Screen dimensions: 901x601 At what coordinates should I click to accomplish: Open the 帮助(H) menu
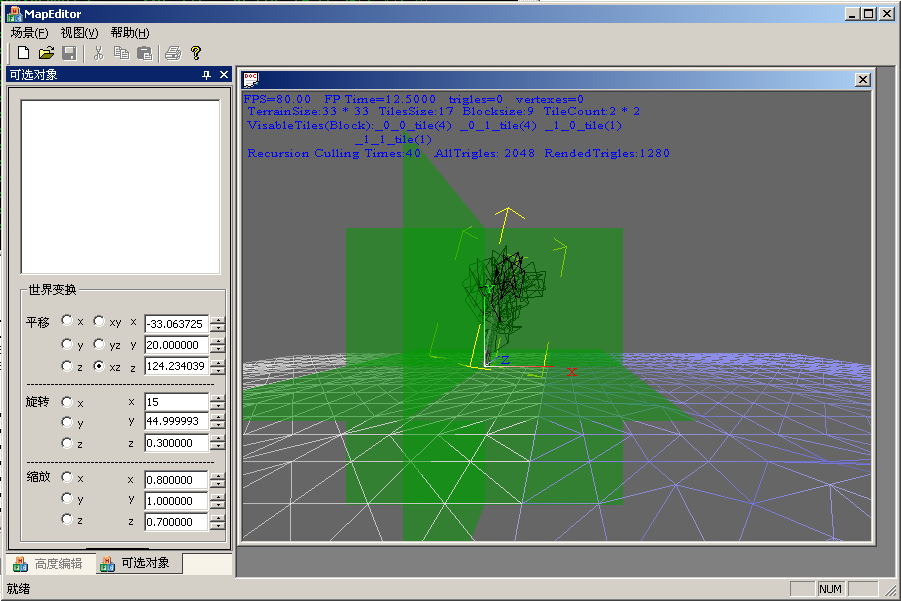[x=130, y=33]
